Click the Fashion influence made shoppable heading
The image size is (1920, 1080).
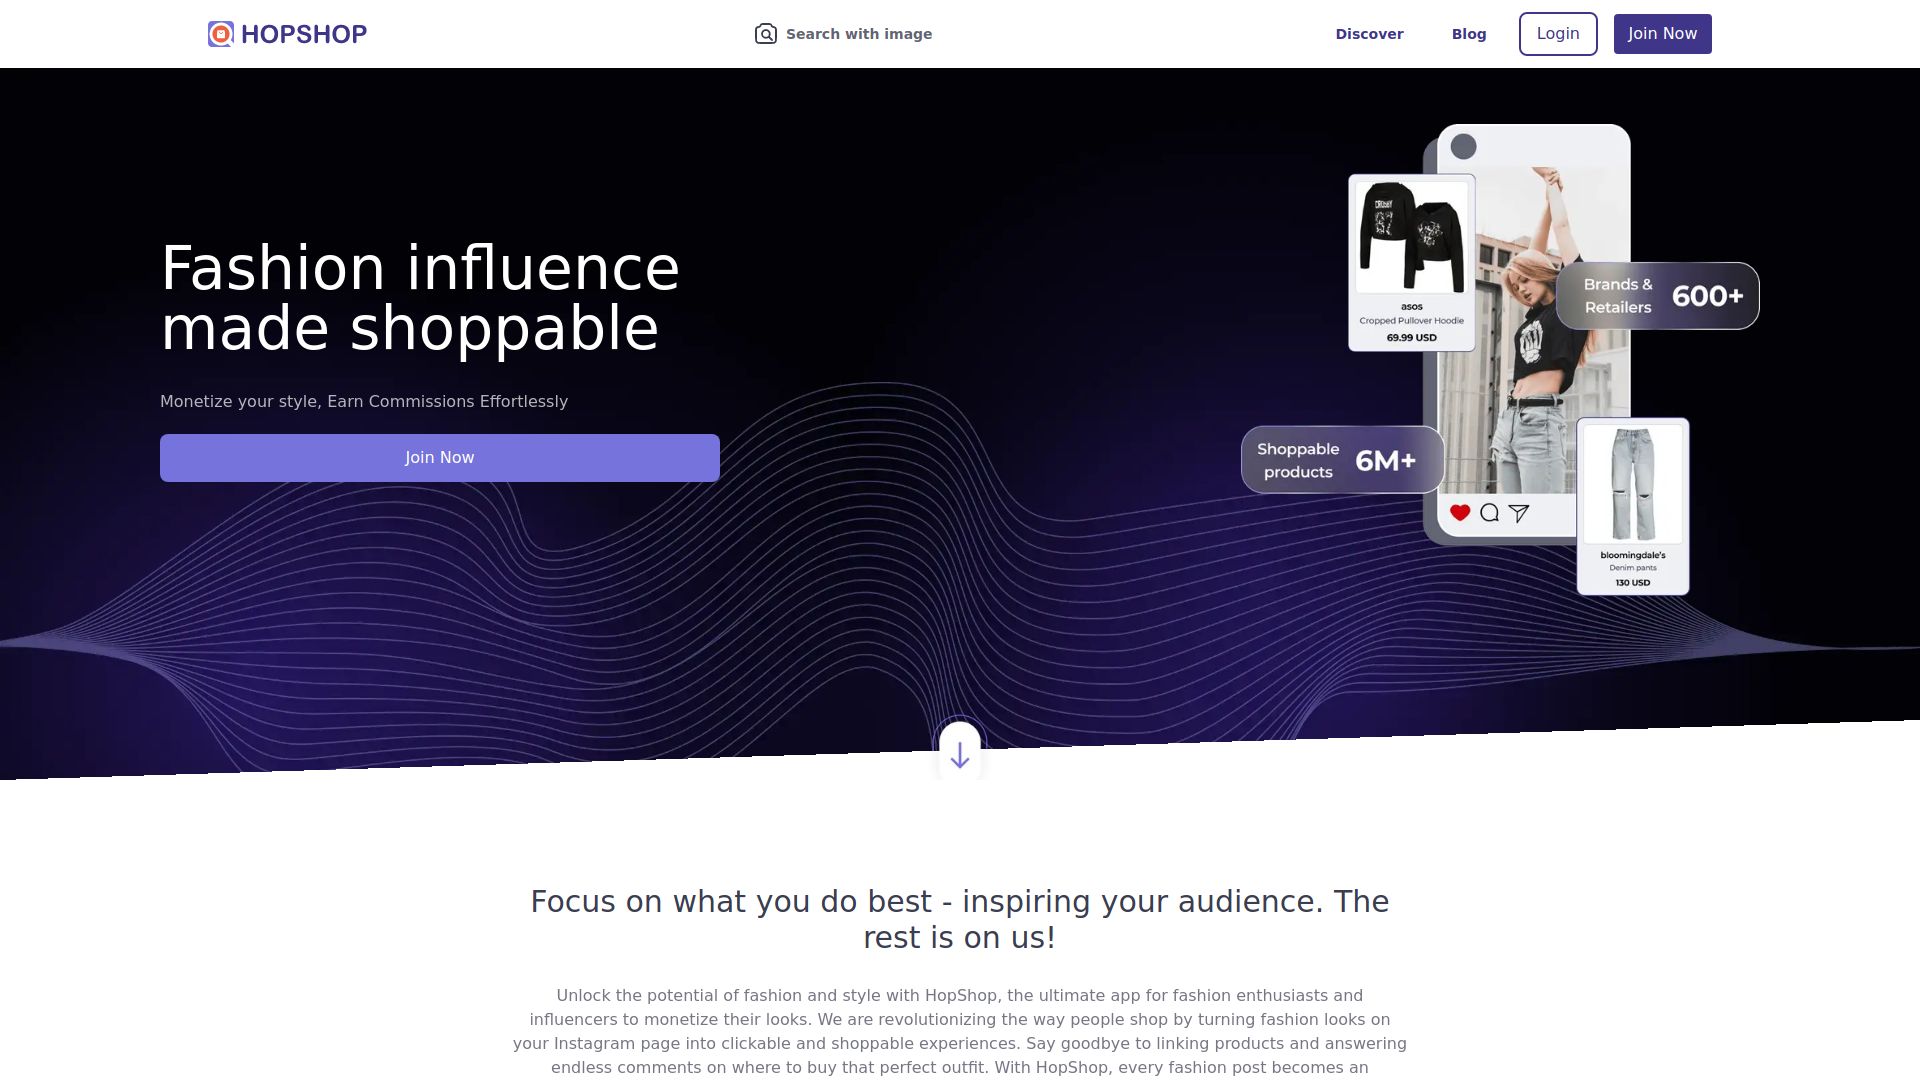[420, 298]
